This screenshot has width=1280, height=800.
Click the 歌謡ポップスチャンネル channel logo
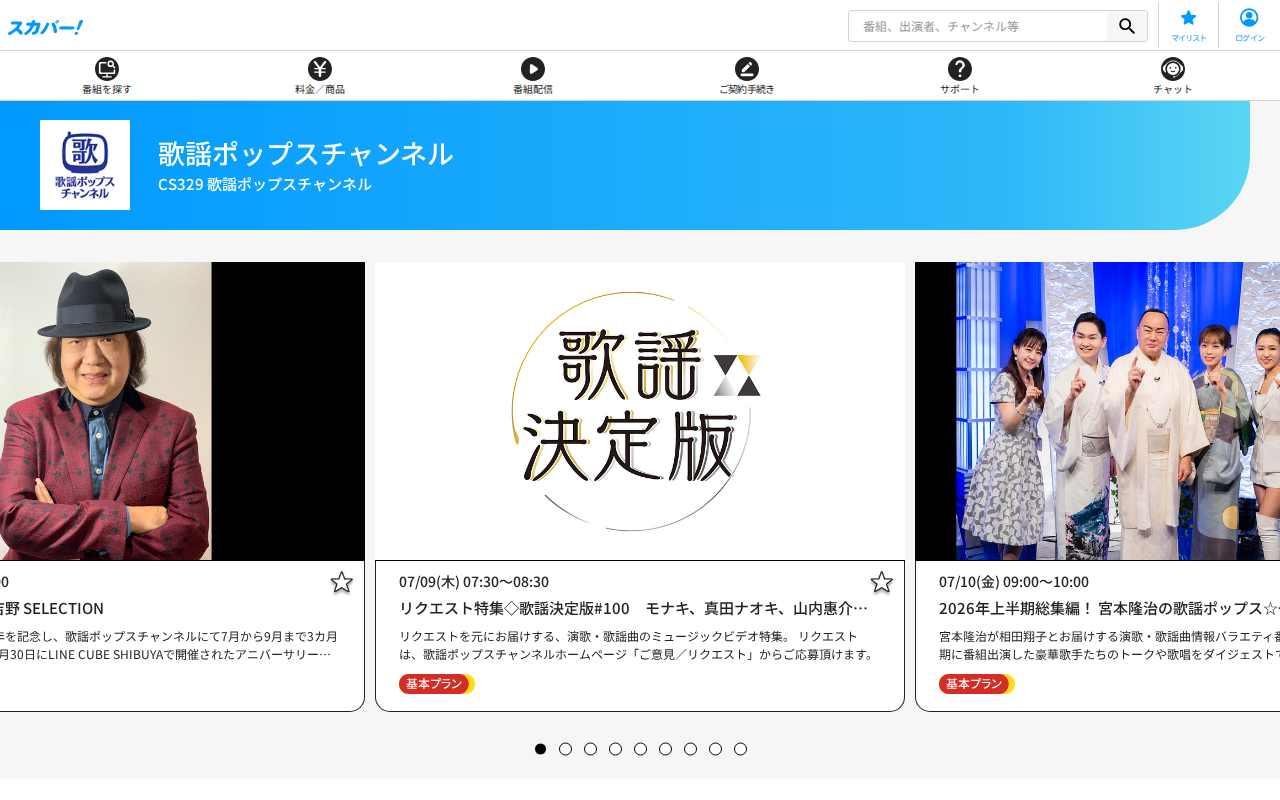(85, 165)
